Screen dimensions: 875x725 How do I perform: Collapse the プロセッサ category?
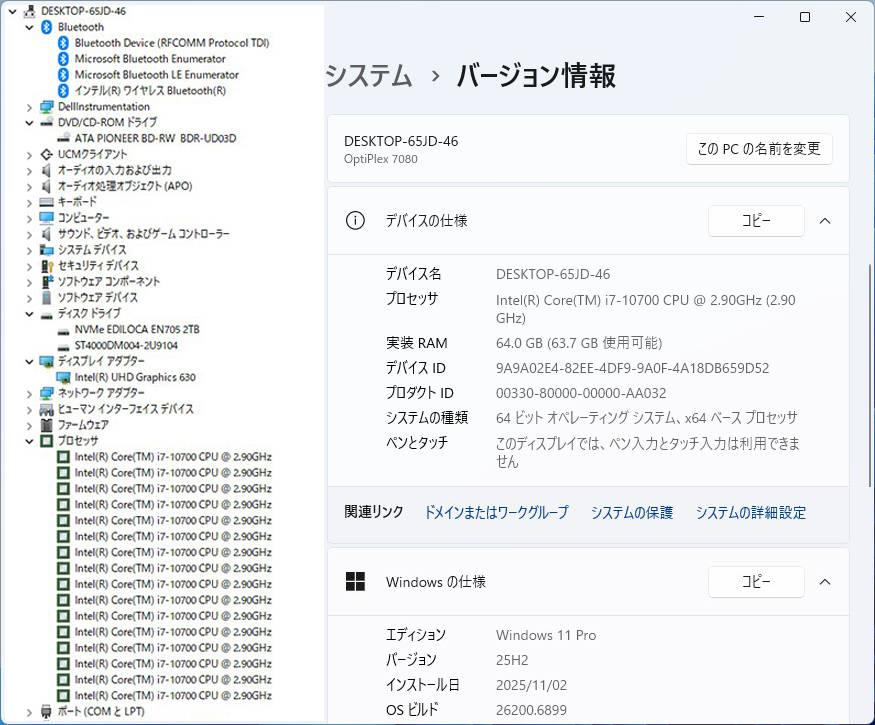pos(31,440)
